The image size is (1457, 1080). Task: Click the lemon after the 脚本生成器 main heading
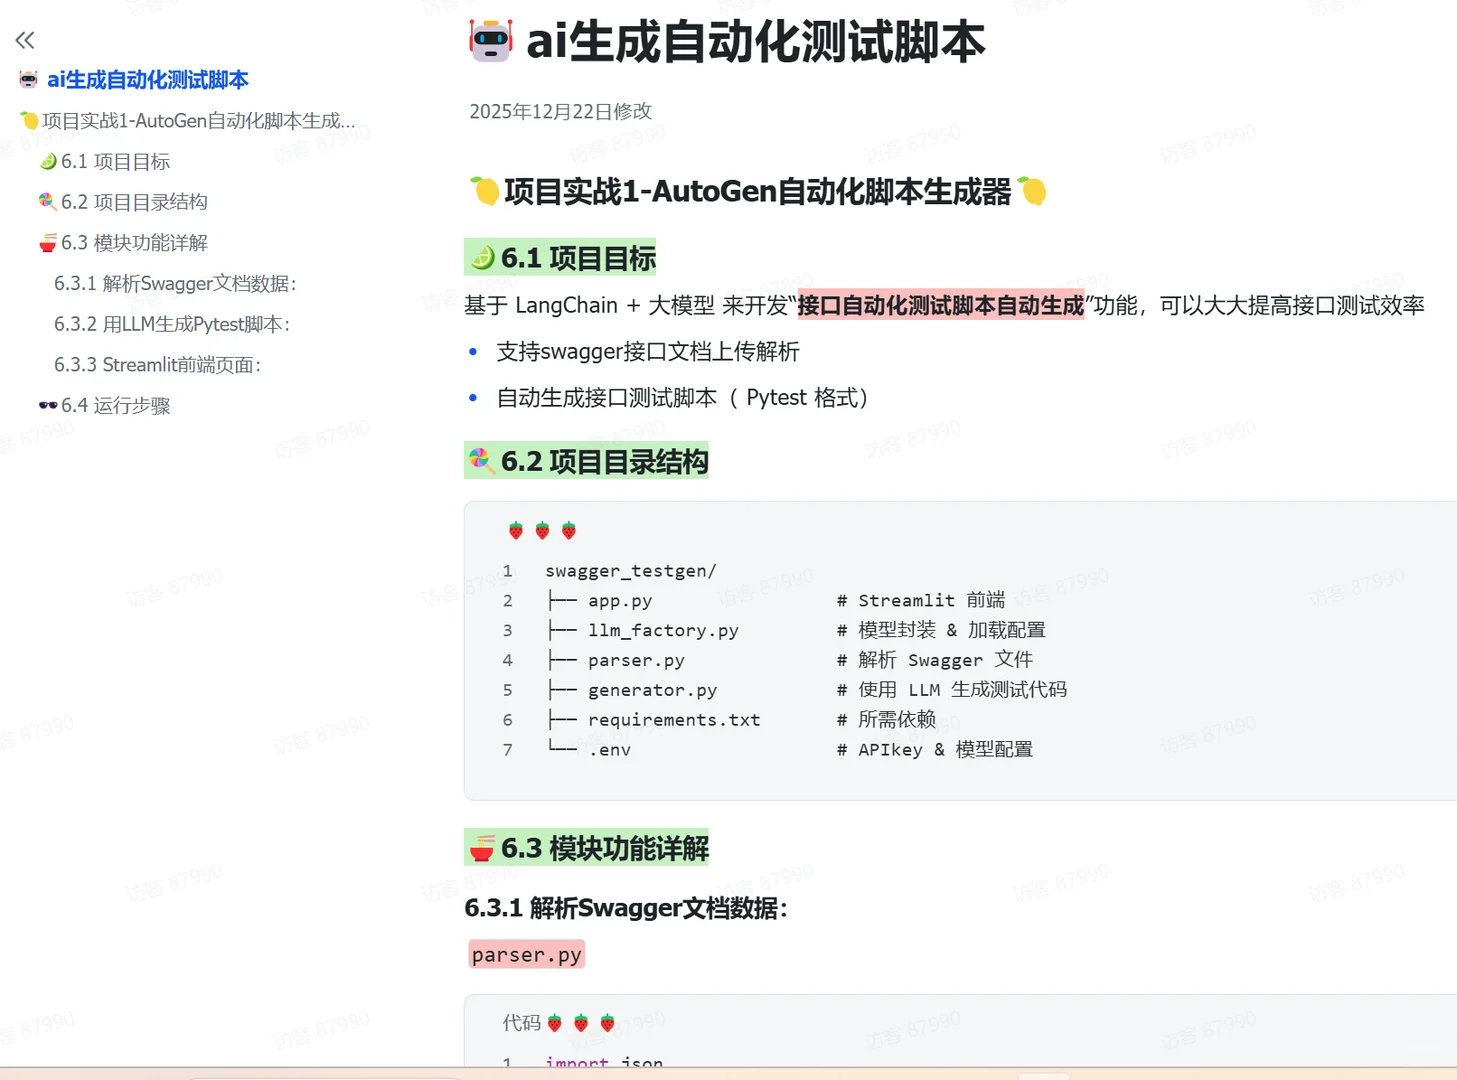1032,191
